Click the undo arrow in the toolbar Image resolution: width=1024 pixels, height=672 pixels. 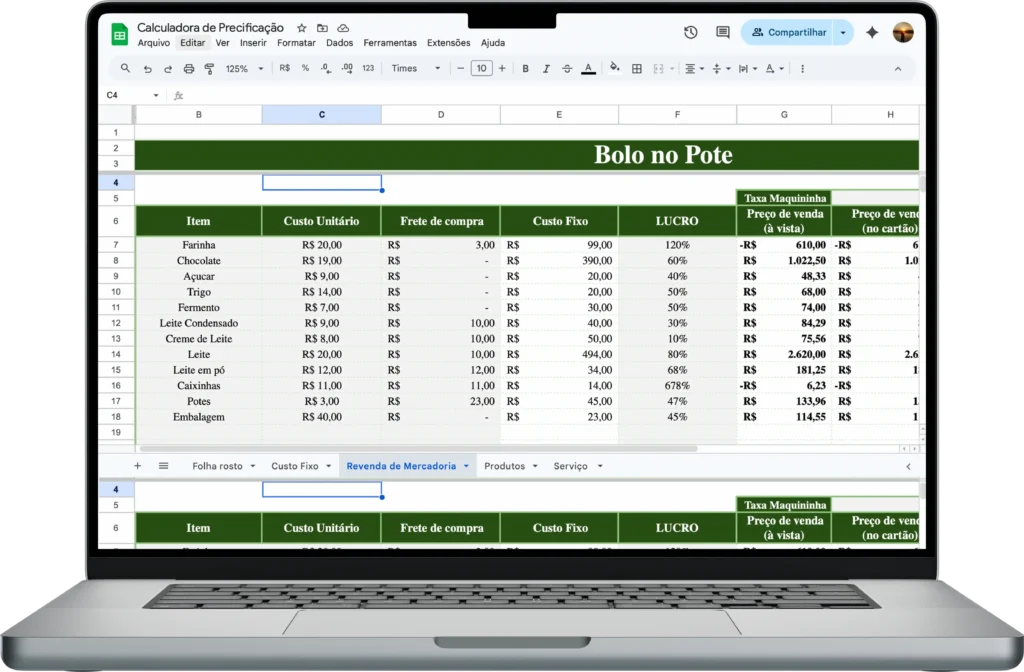click(148, 69)
